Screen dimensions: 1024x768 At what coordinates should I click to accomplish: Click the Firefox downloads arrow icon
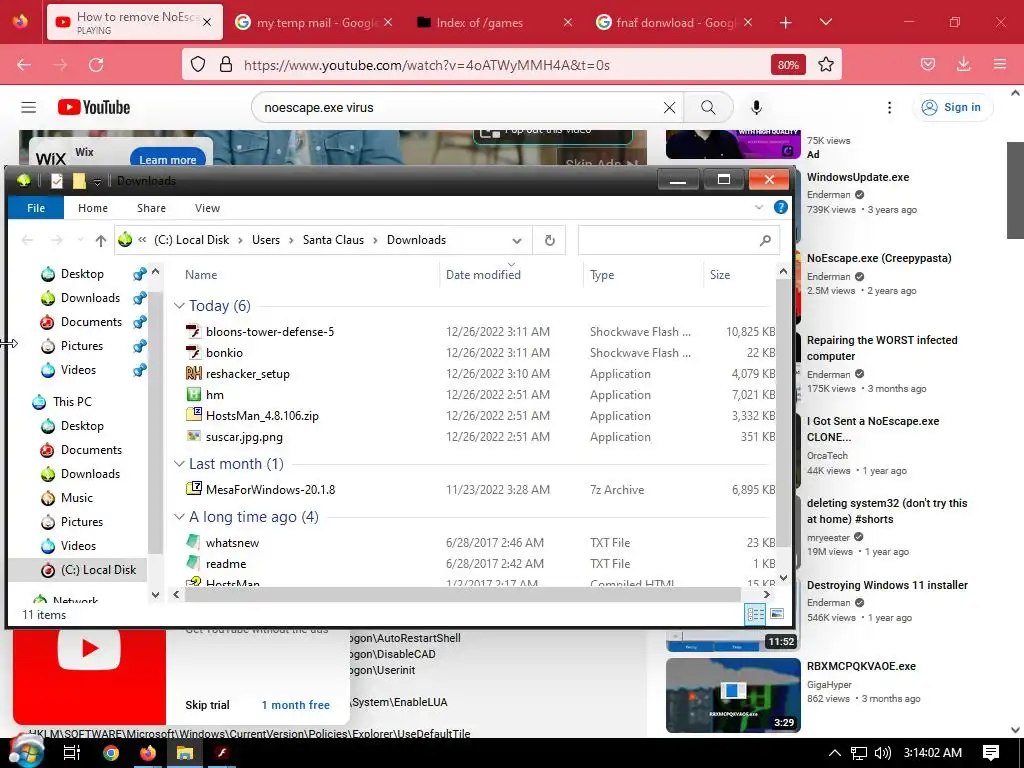tap(963, 64)
